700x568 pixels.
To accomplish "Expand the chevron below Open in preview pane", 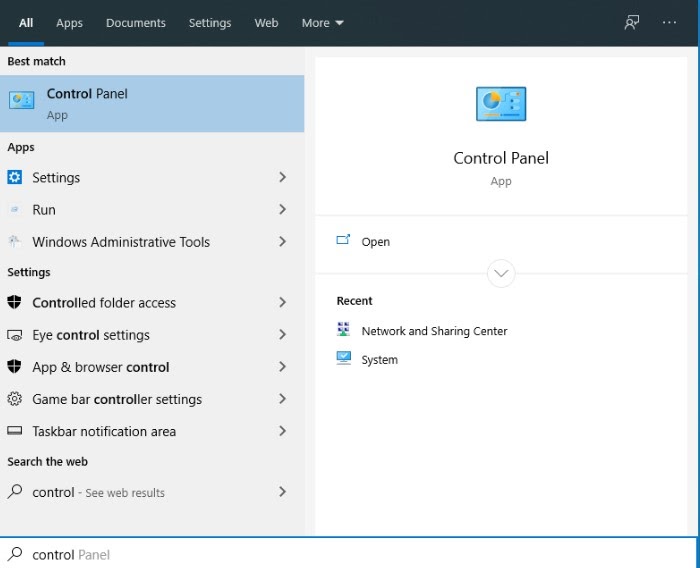I will point(501,273).
